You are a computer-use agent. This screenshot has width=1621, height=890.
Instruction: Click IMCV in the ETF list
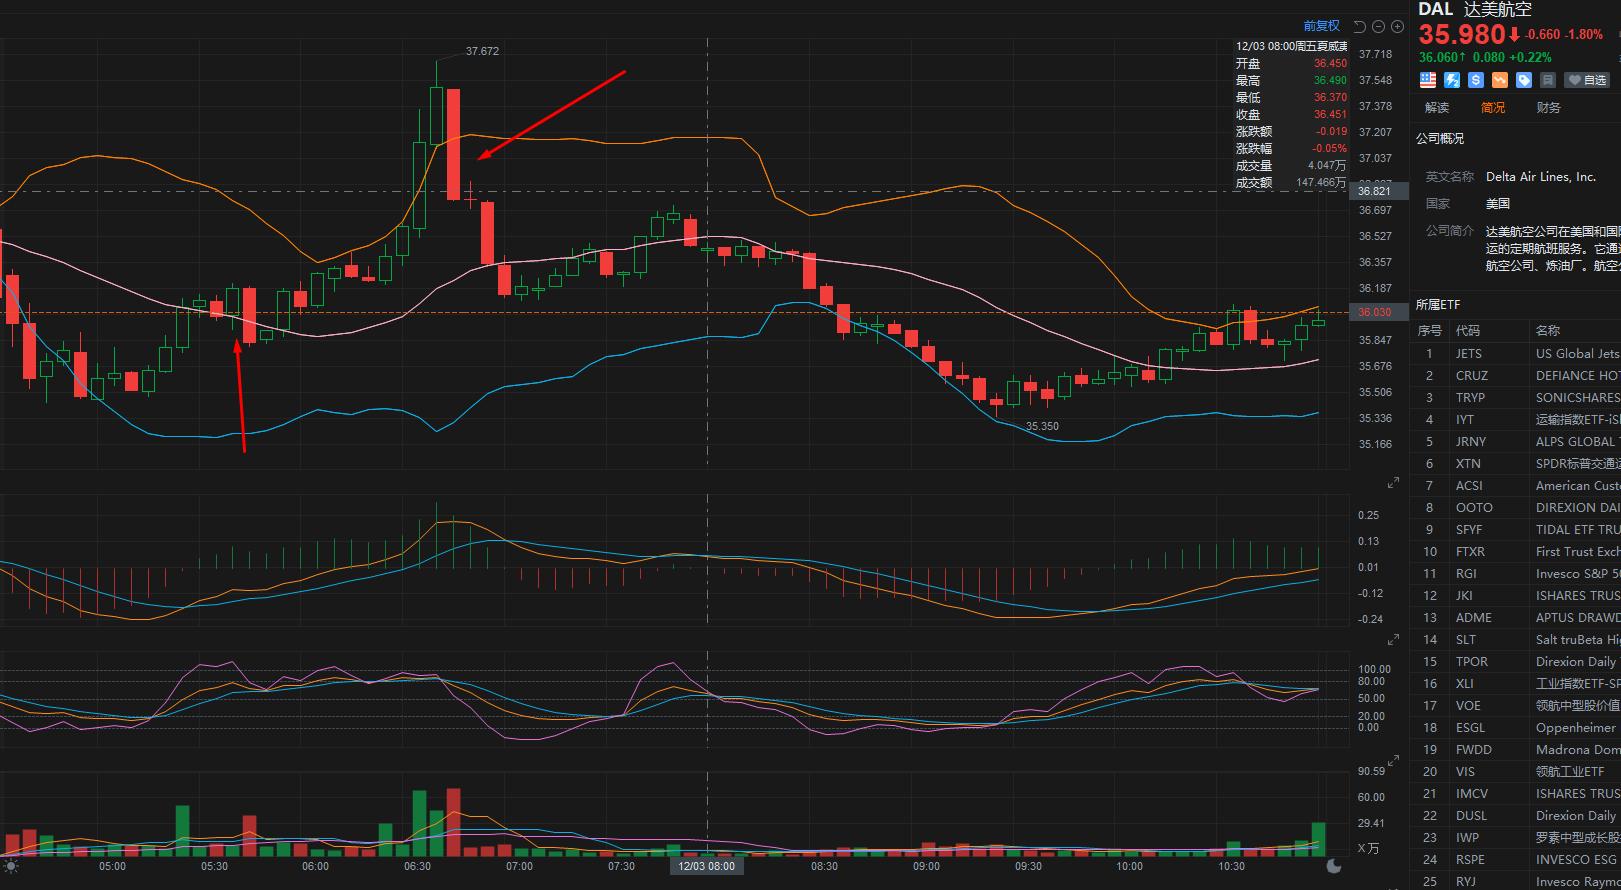(1472, 794)
